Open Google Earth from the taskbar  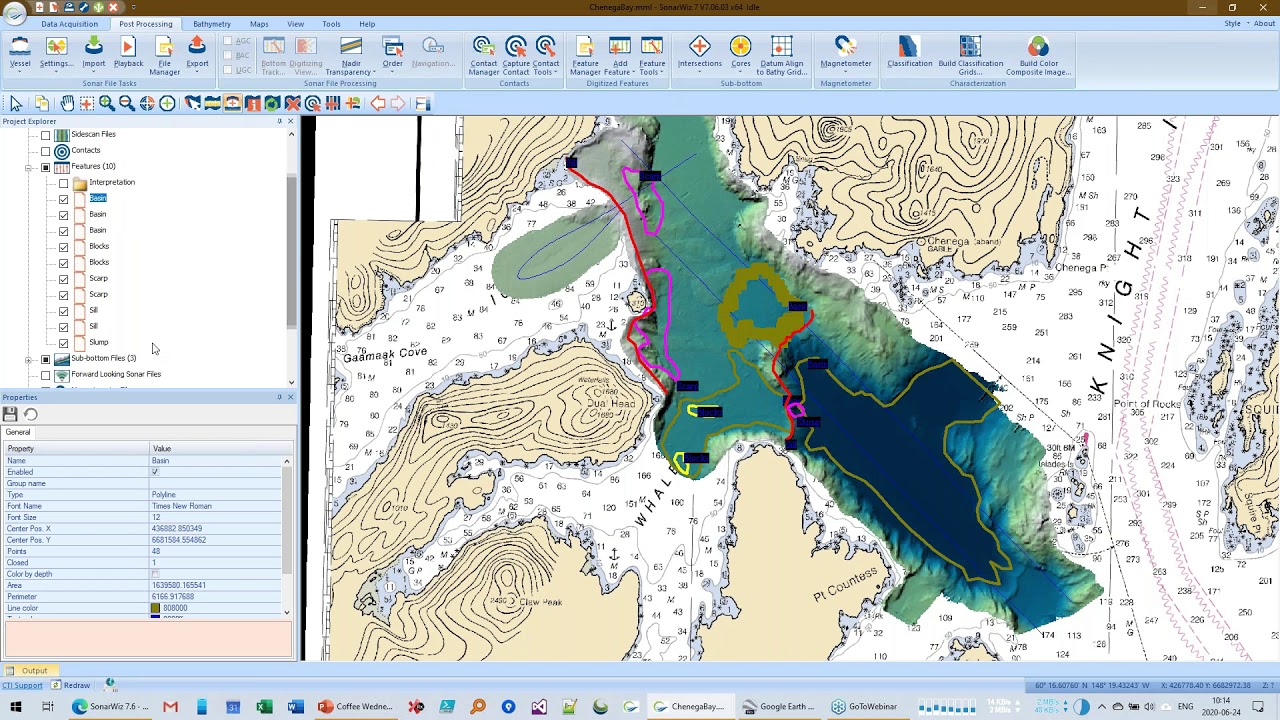tap(779, 707)
